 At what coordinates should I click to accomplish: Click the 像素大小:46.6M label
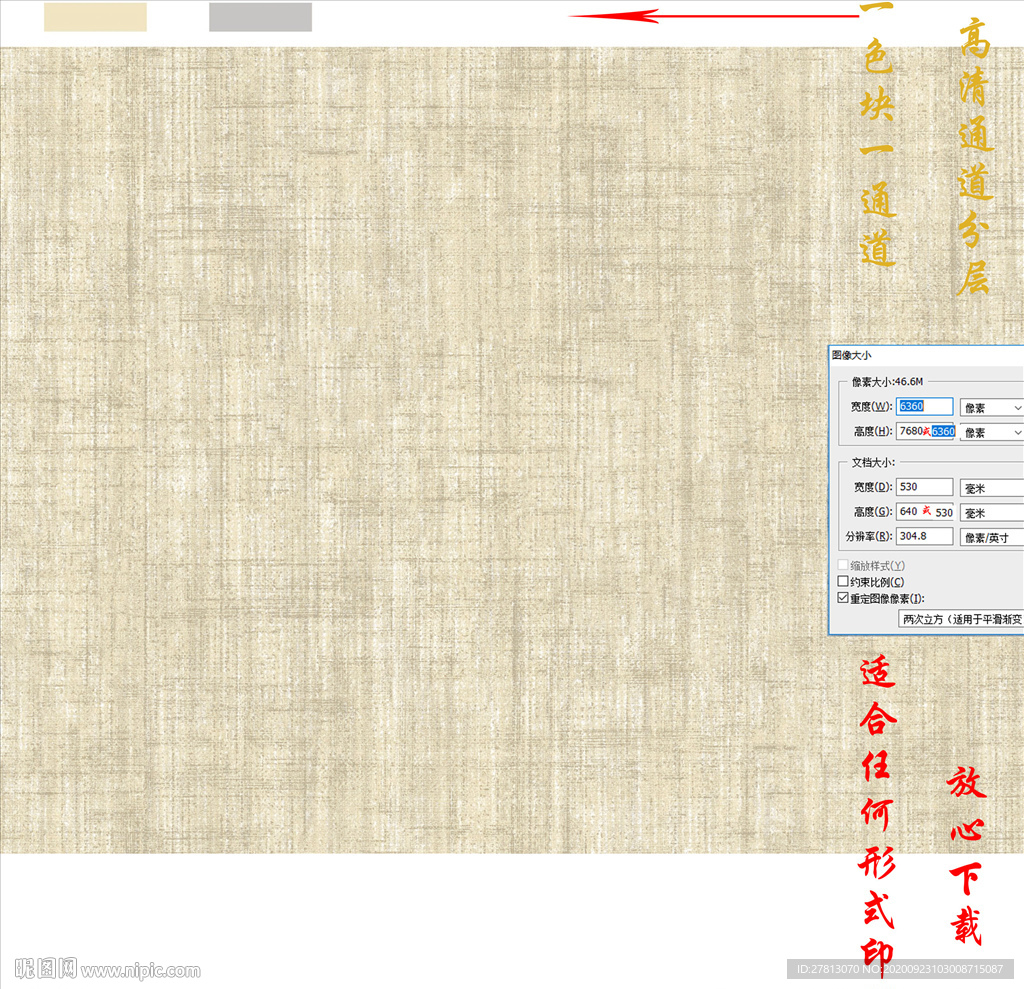click(888, 381)
